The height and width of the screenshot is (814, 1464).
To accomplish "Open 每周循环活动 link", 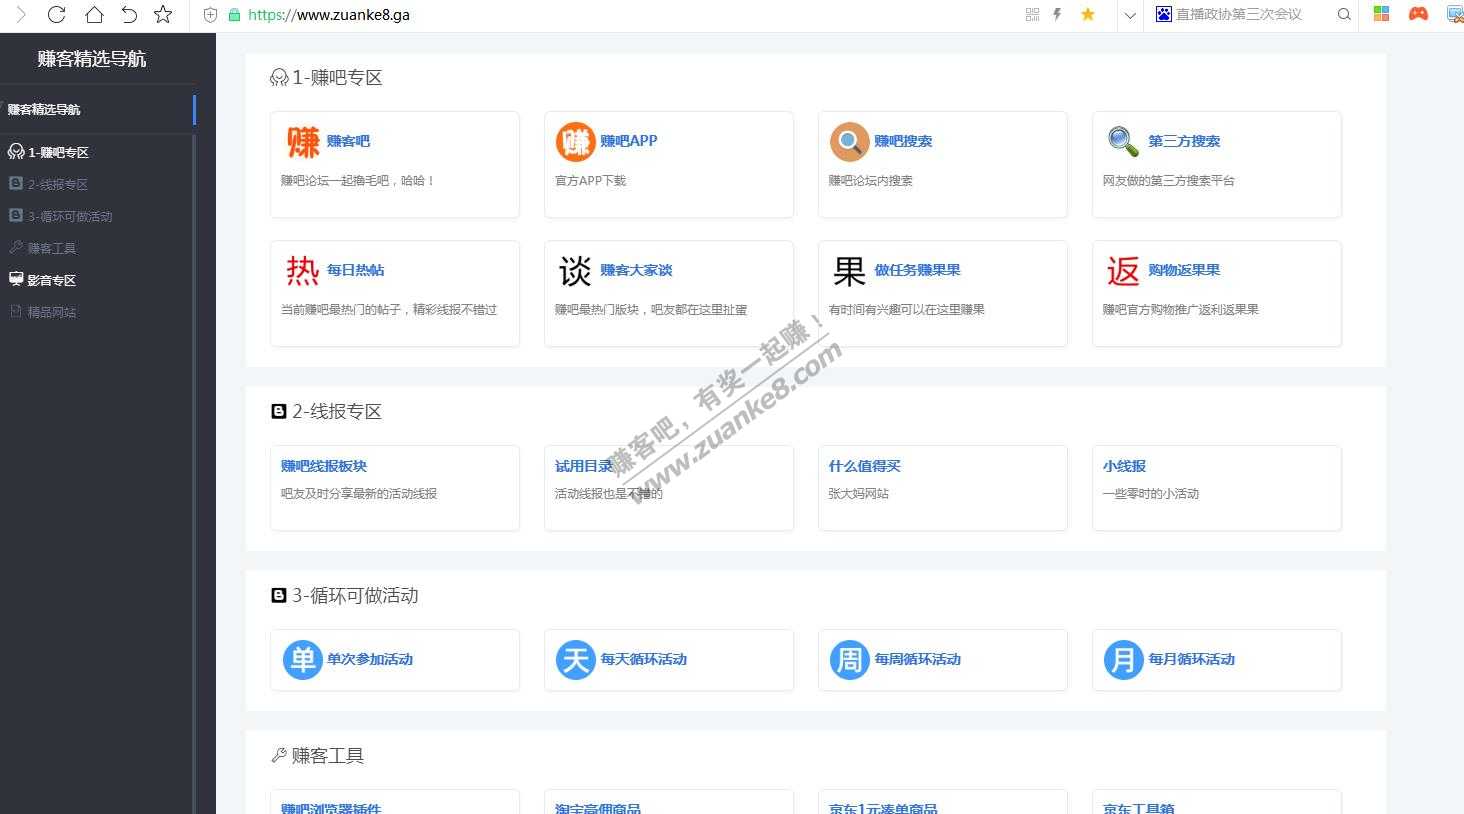I will pyautogui.click(x=917, y=659).
